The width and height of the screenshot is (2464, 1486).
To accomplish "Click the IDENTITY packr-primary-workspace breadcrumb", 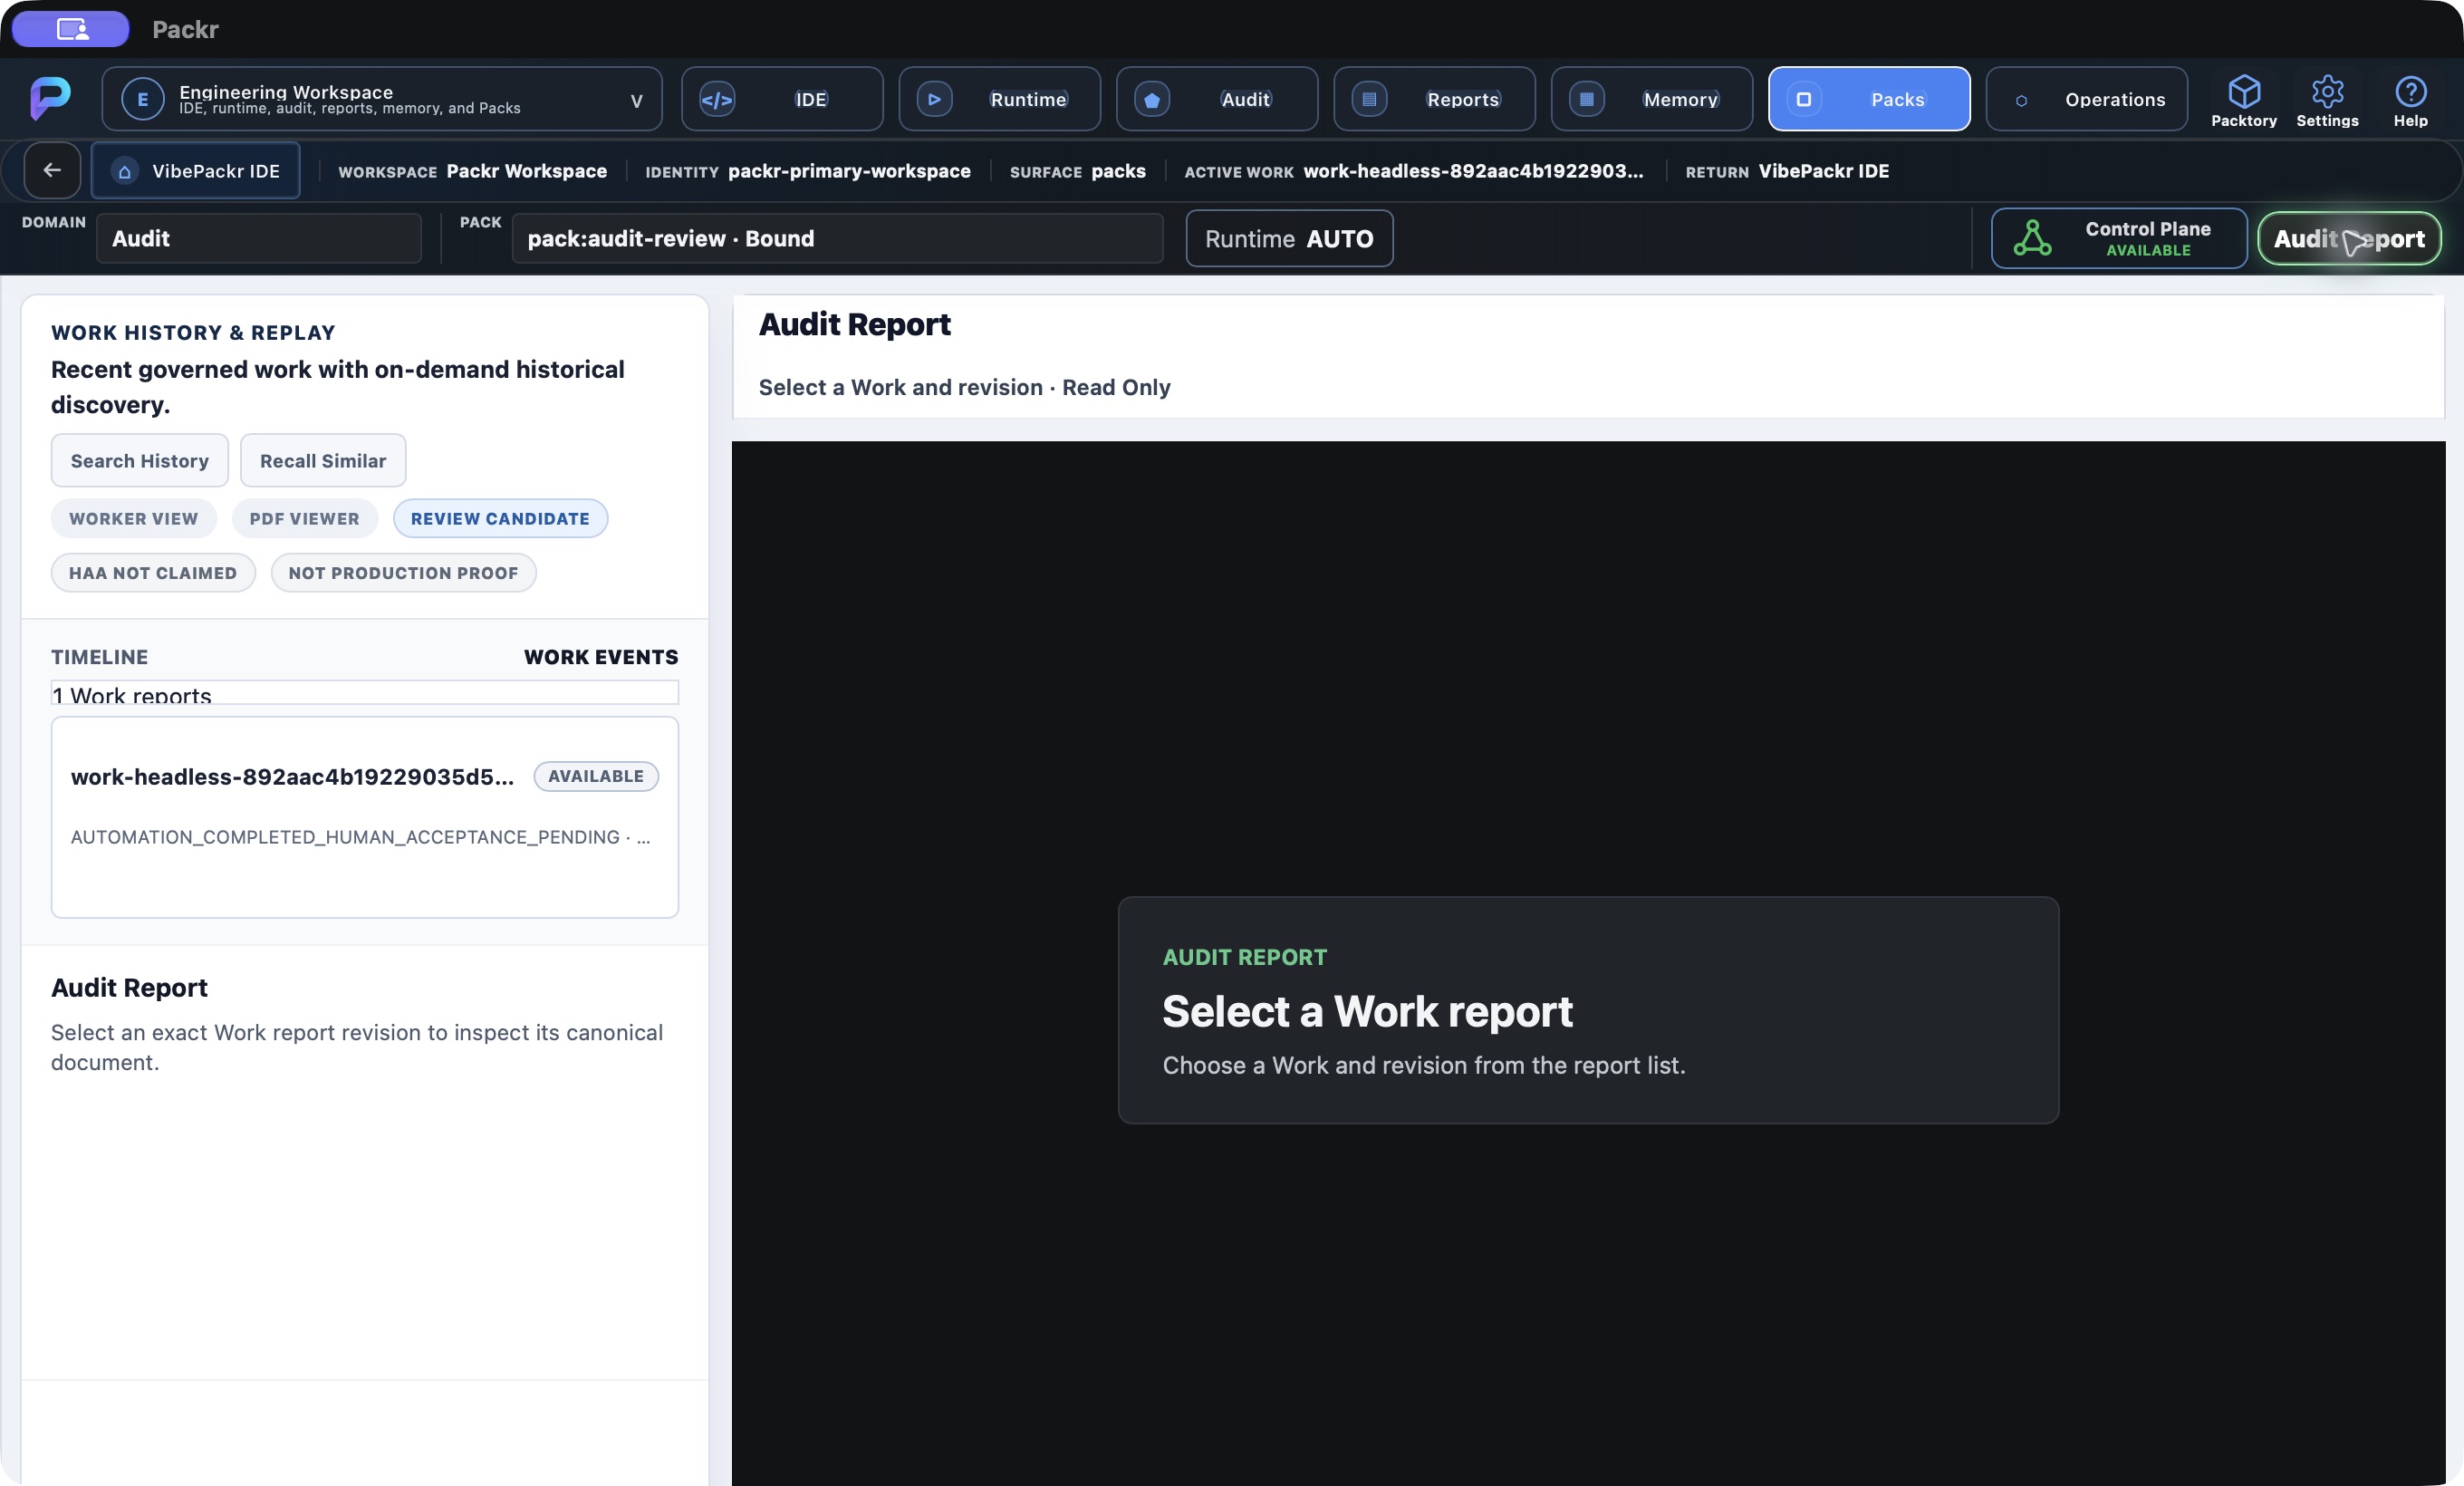I will pyautogui.click(x=807, y=171).
